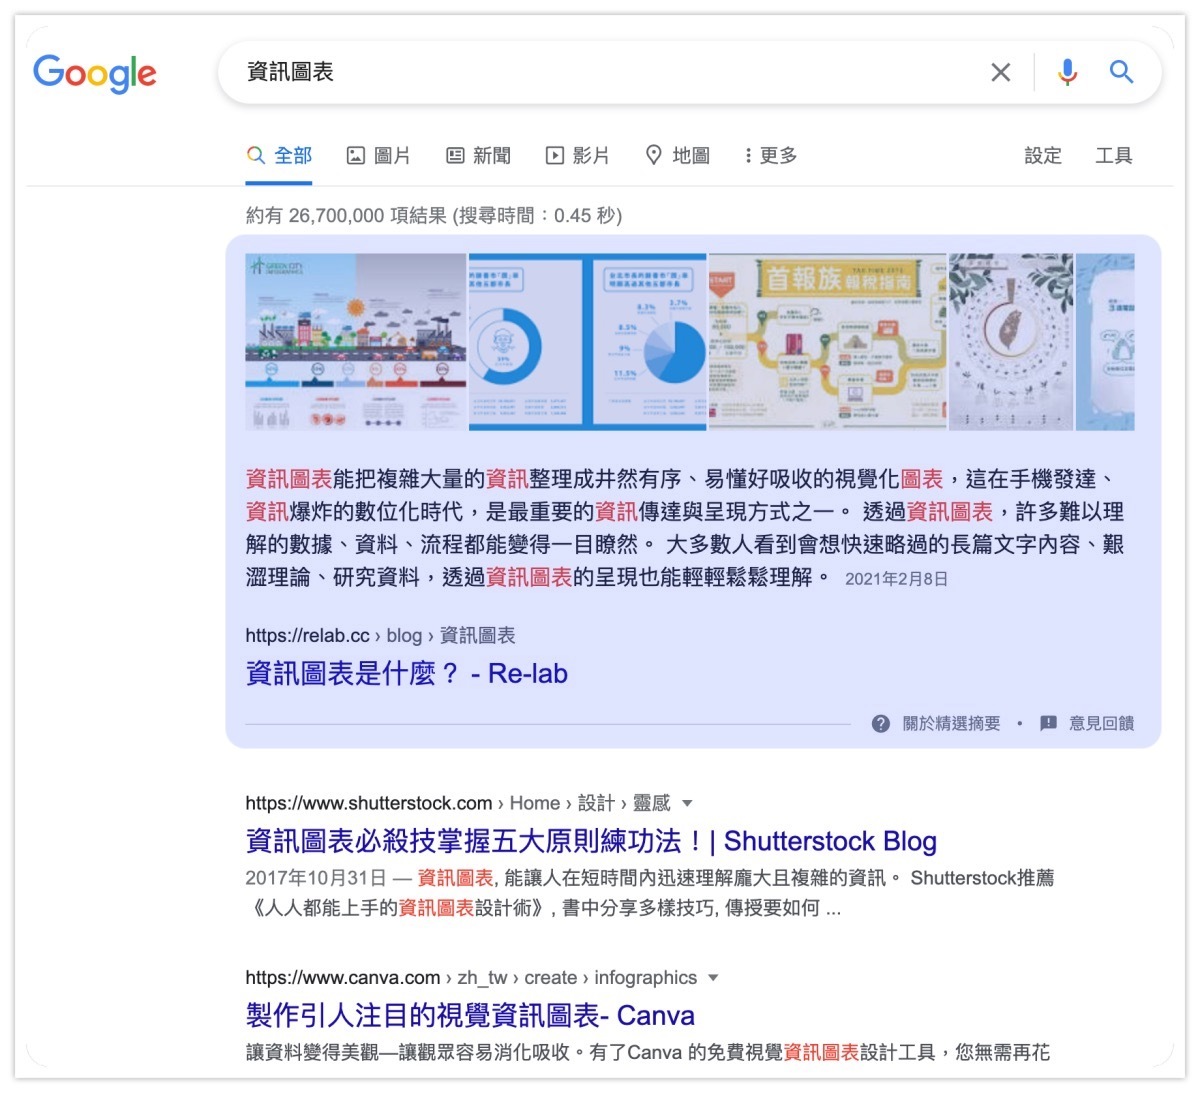
Task: Click the 圖片 tab's picture icon
Action: (x=357, y=155)
